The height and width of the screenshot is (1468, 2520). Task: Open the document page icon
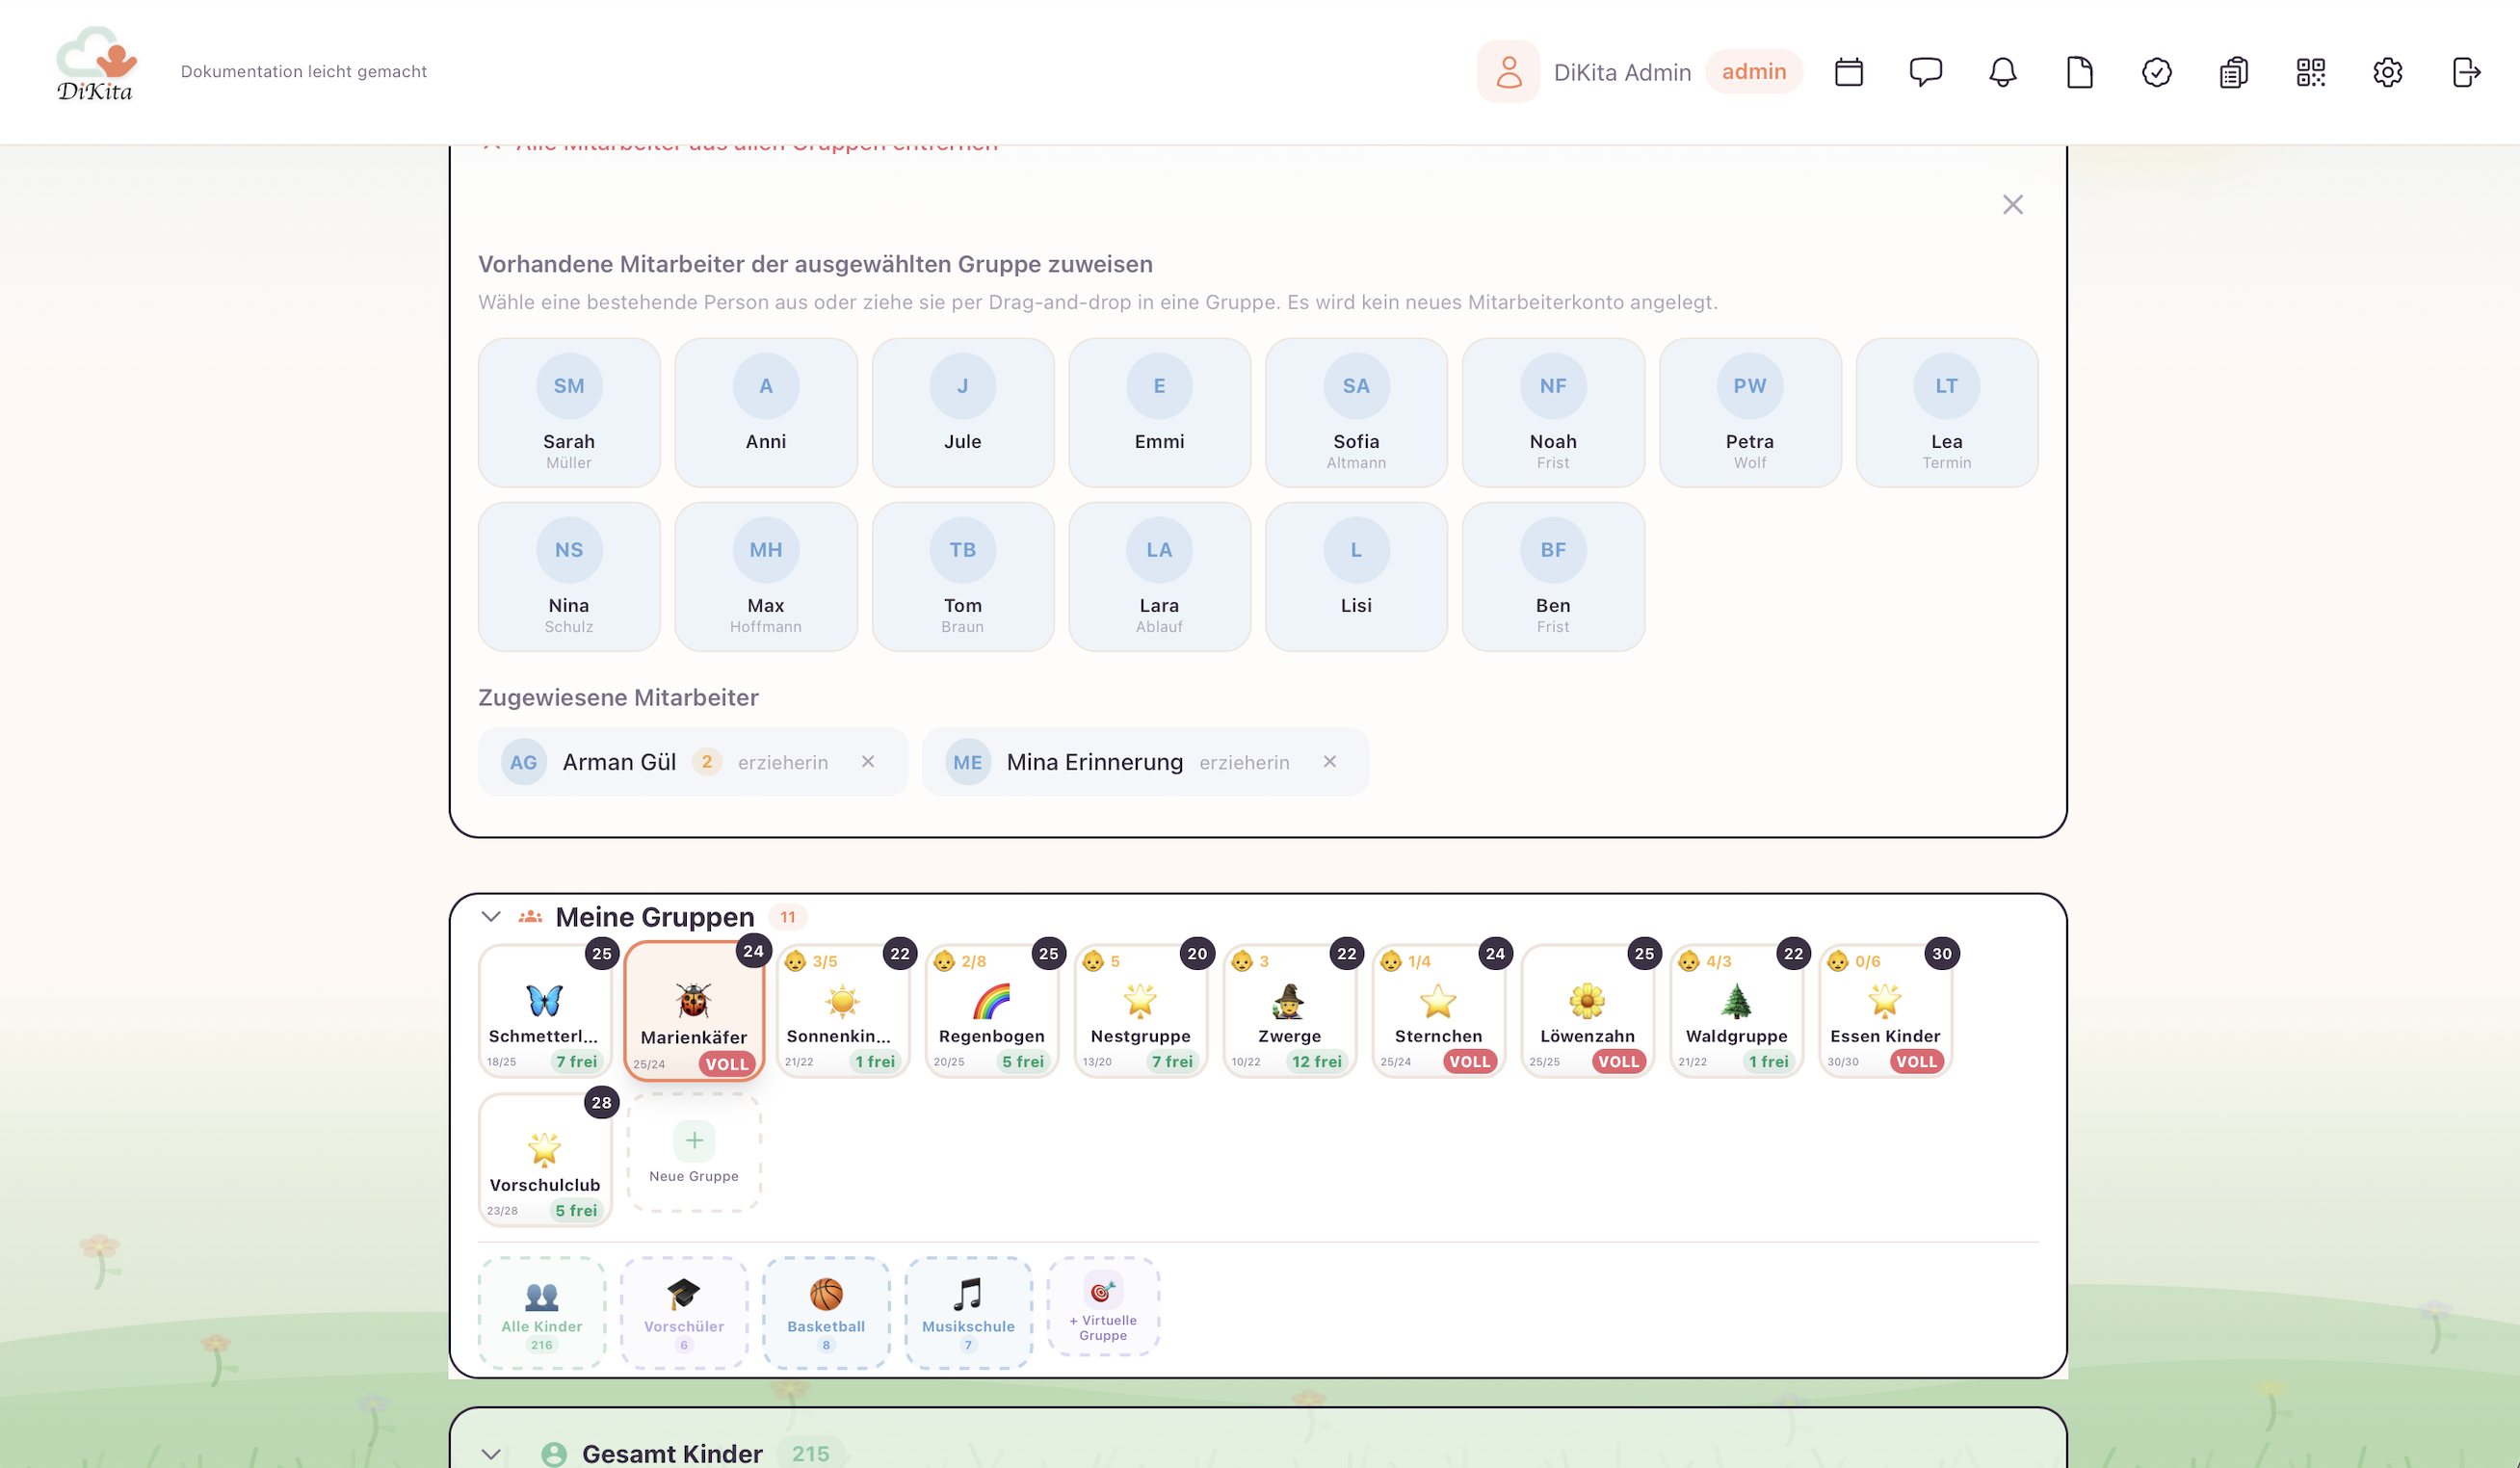click(x=2080, y=72)
